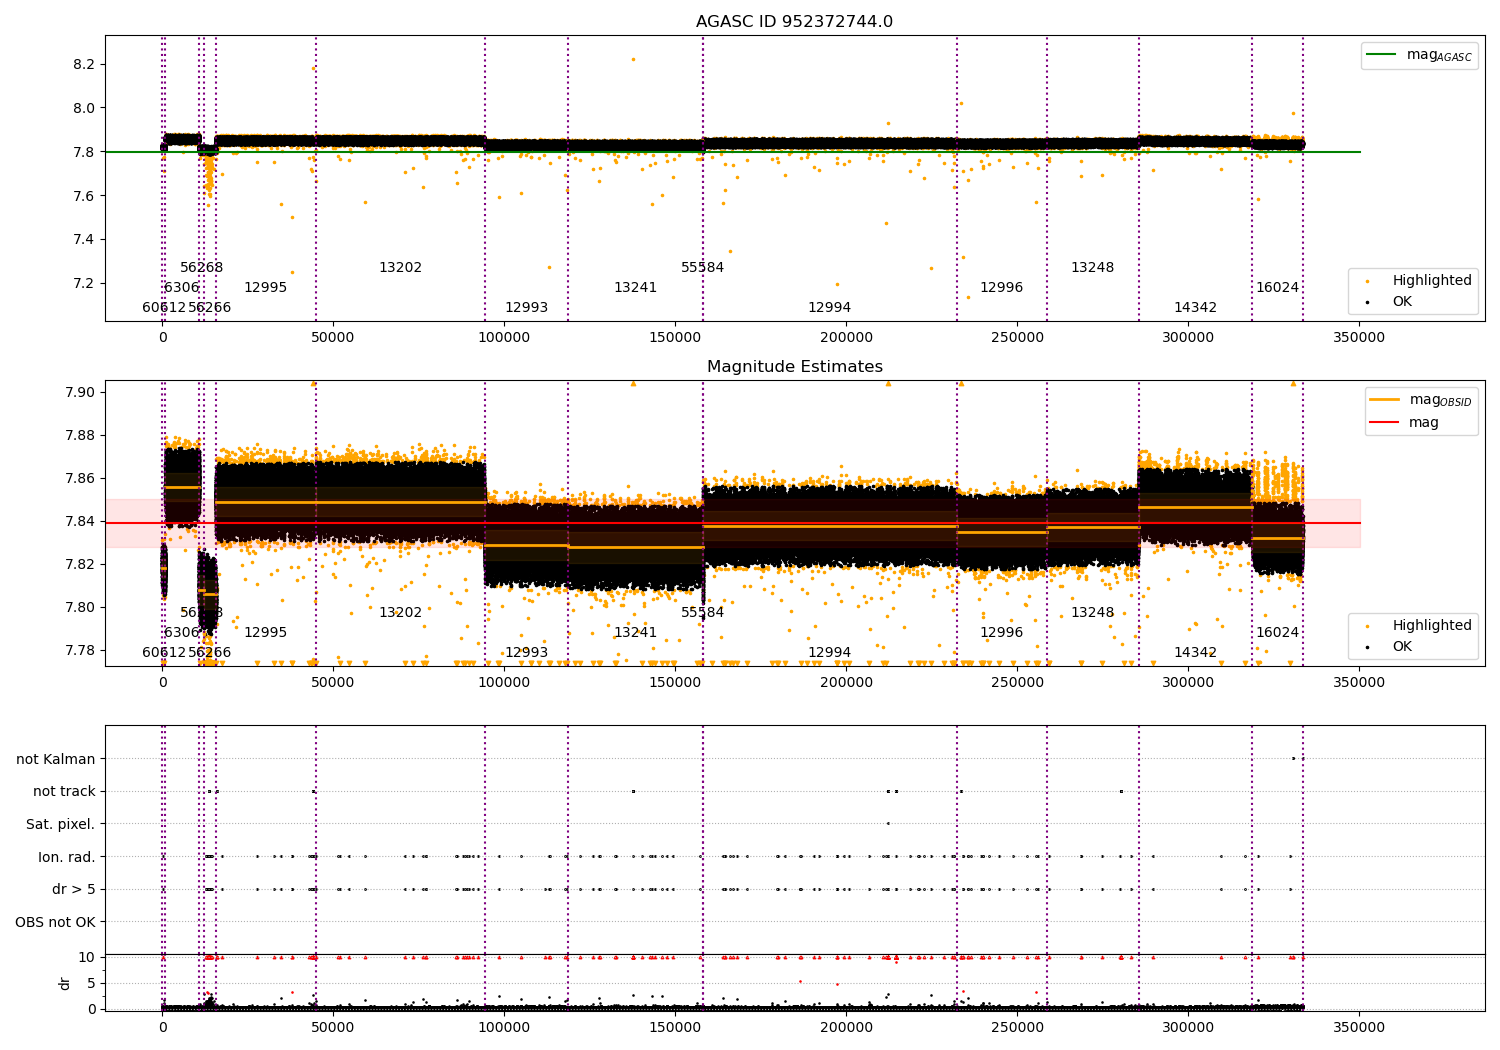Click the 7.90 y-axis tick of middle plot

point(81,392)
